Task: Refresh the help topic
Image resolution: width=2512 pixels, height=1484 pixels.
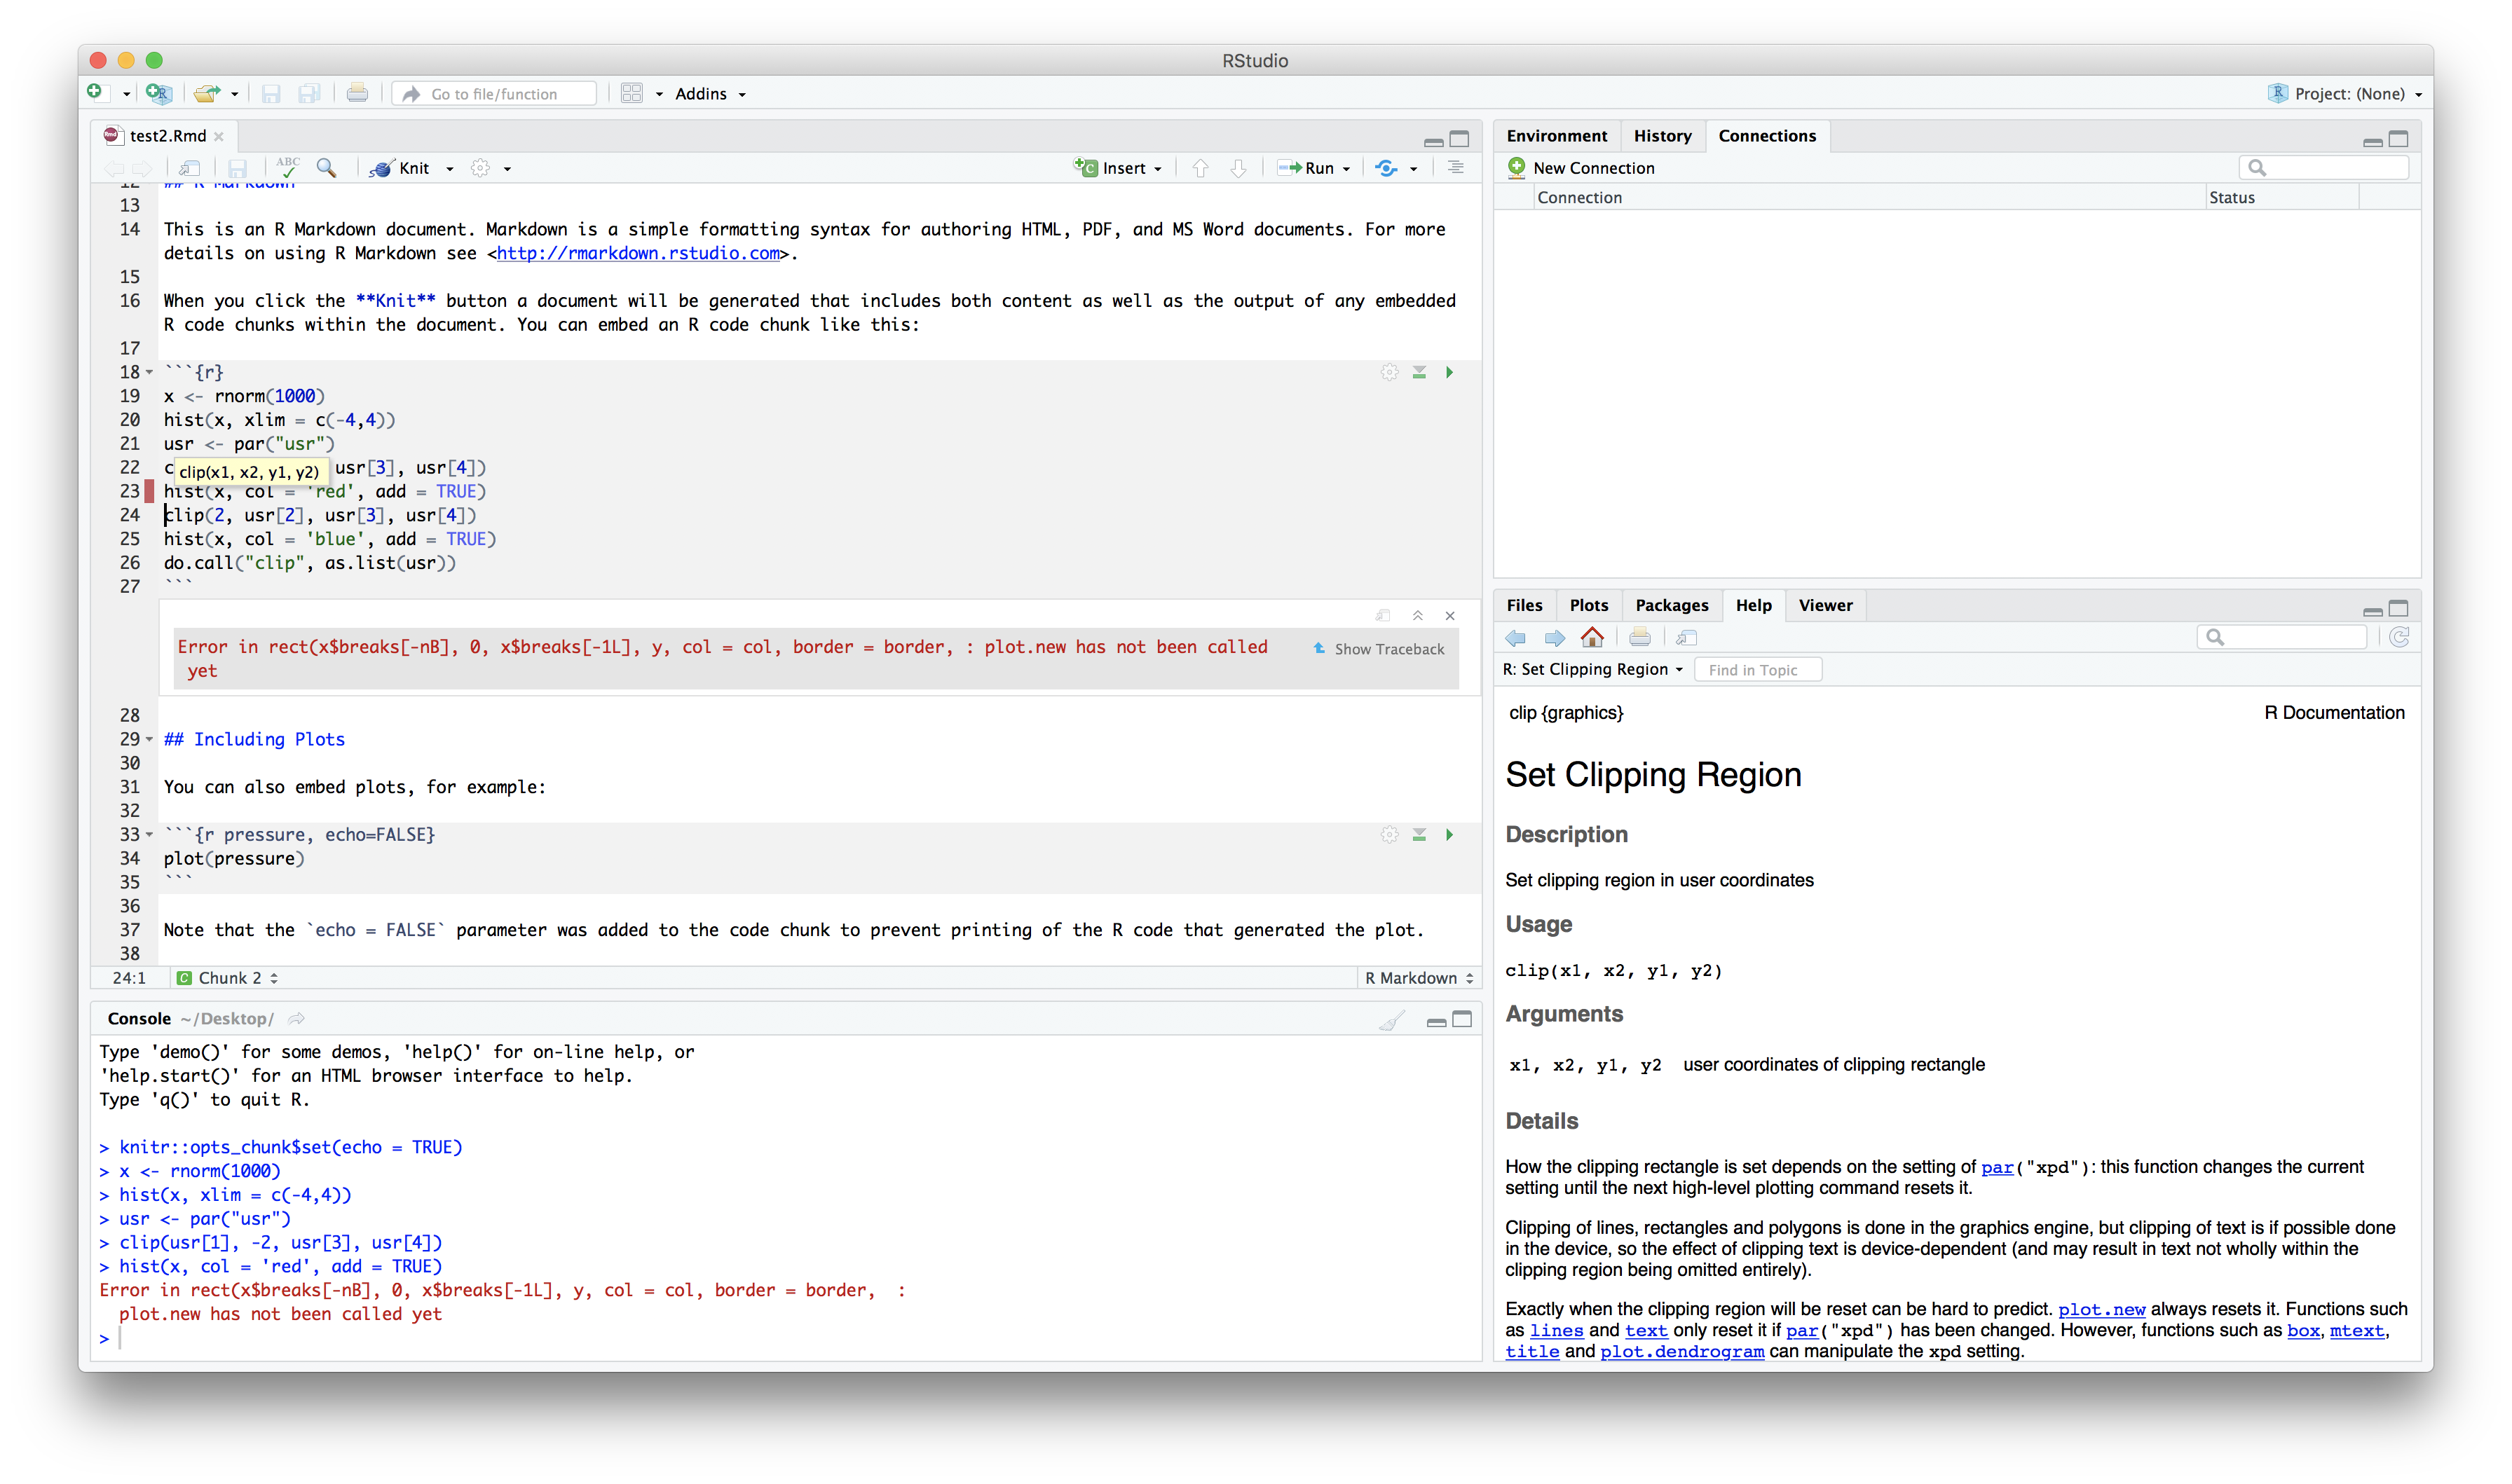Action: point(2399,637)
